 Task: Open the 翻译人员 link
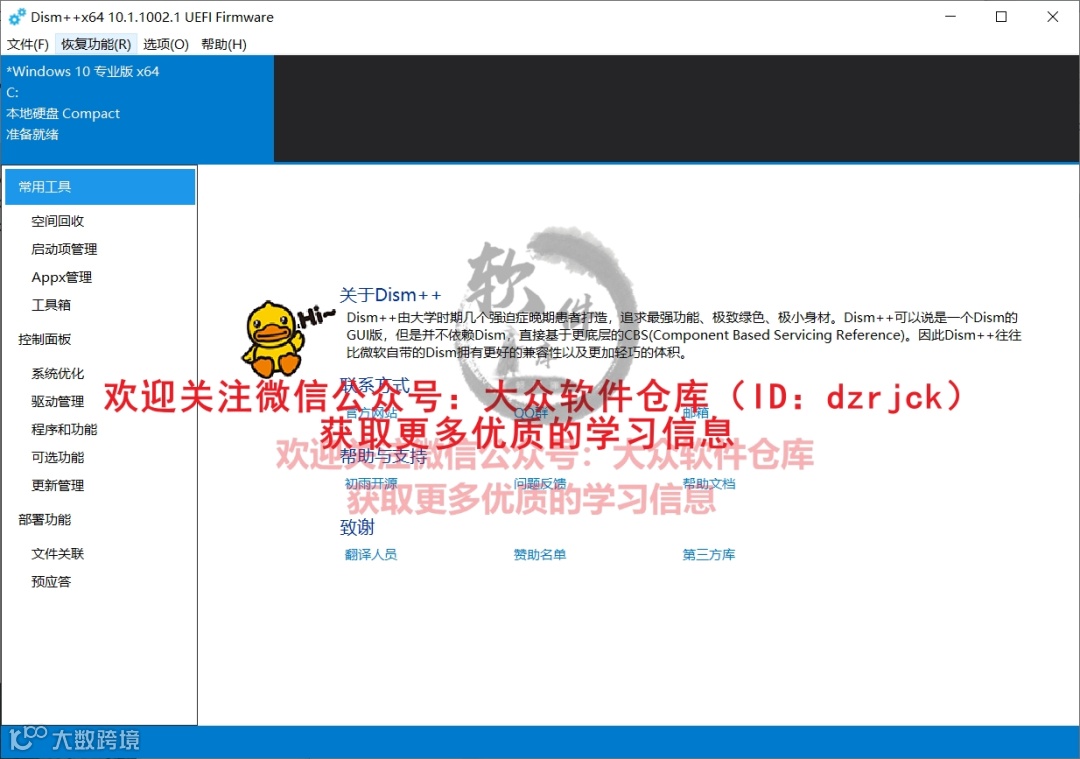point(371,555)
